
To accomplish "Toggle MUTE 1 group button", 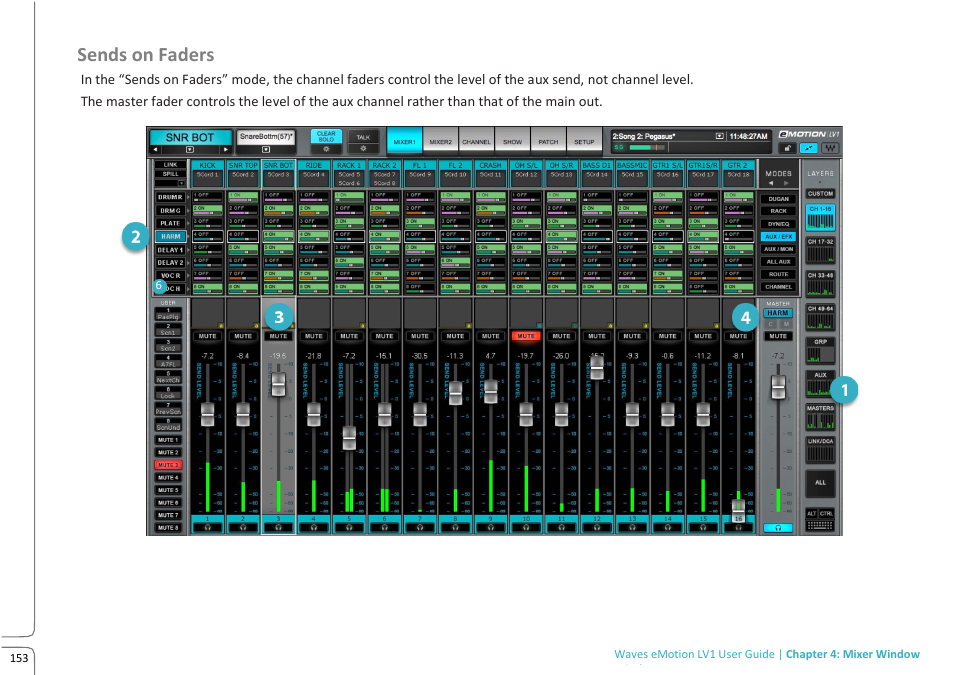I will tap(168, 439).
